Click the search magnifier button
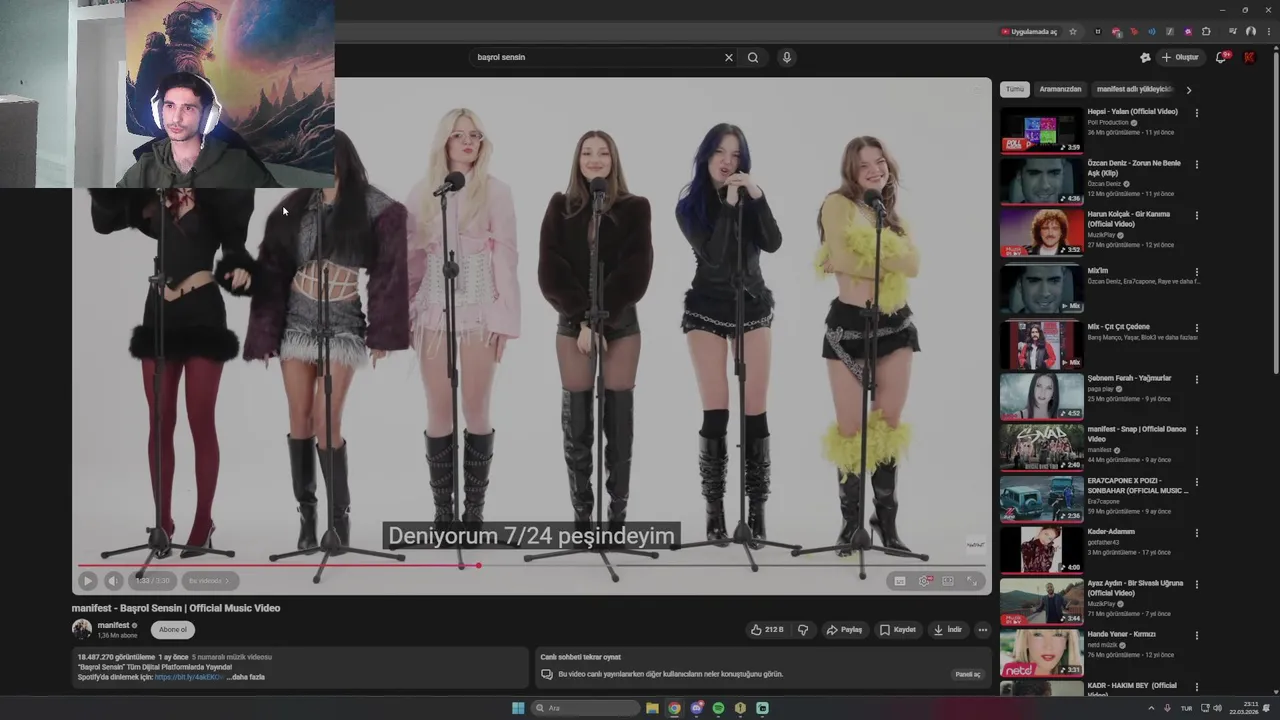 (753, 57)
